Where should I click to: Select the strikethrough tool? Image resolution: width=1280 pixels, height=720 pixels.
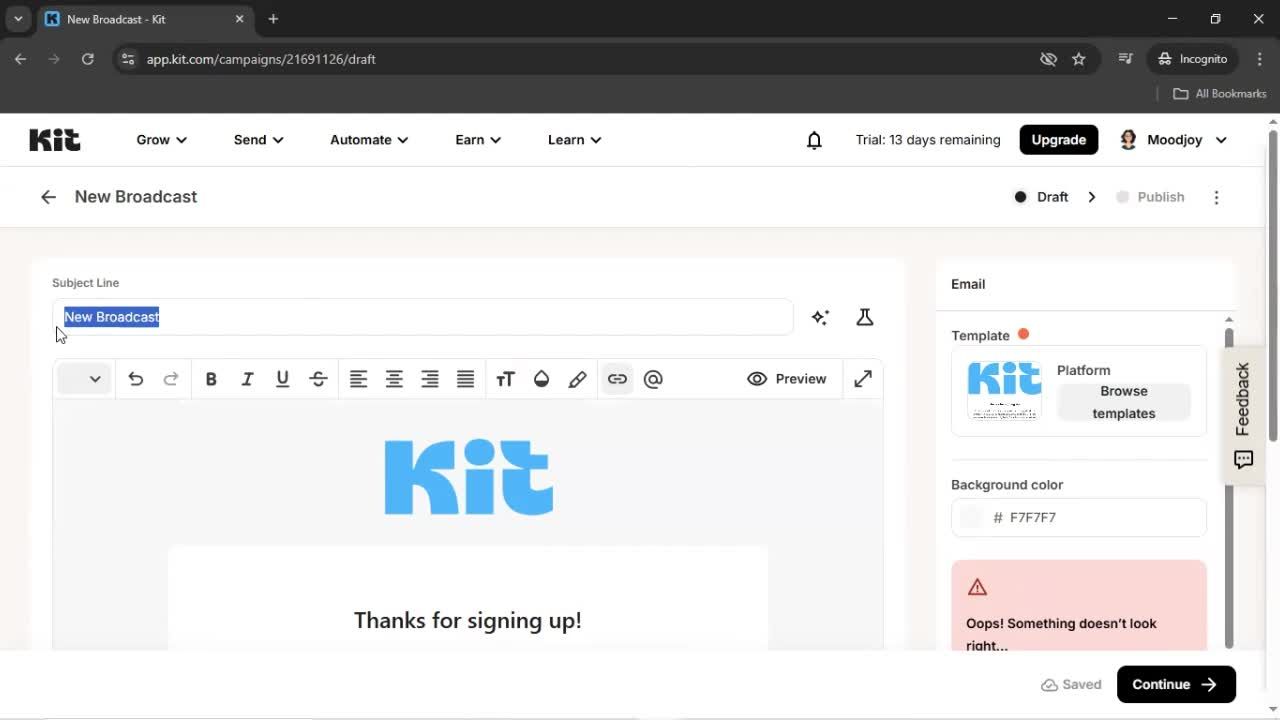pos(318,379)
